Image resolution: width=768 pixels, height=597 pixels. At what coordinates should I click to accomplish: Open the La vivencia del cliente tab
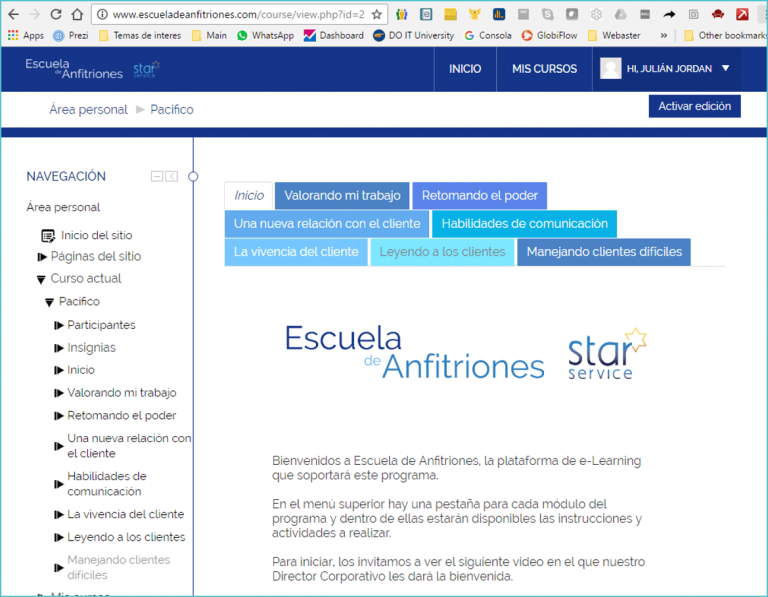(296, 252)
